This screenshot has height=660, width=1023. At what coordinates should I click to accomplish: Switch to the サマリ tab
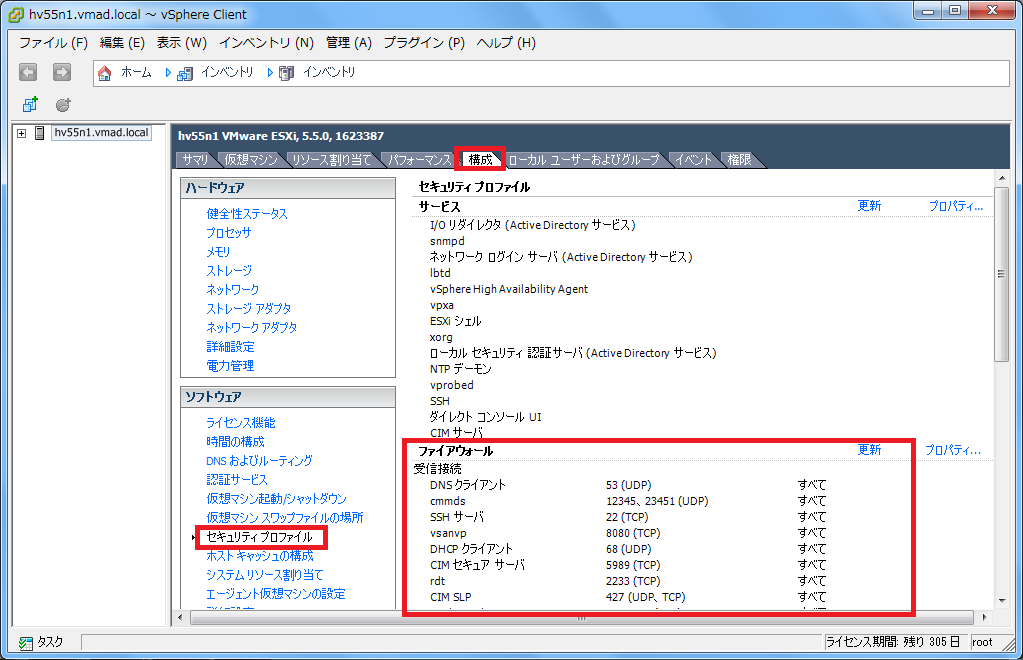[194, 160]
